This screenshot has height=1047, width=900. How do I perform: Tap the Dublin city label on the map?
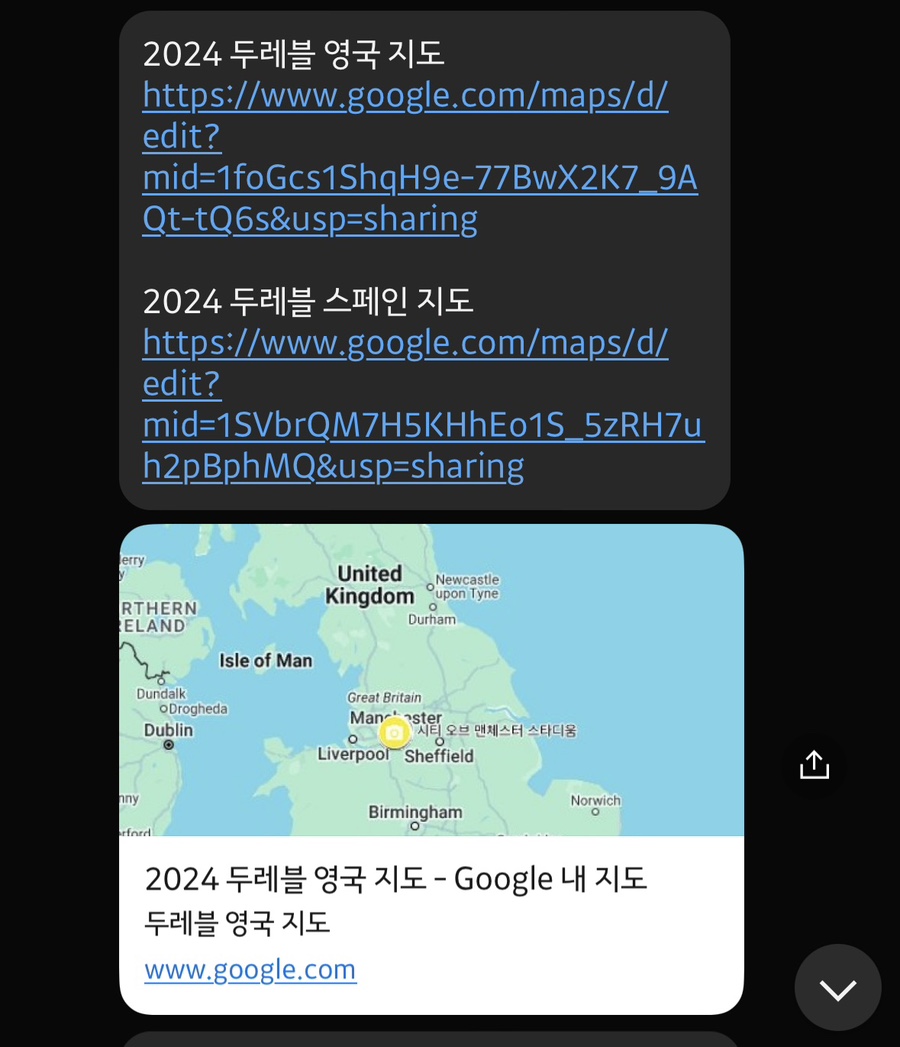tap(168, 730)
